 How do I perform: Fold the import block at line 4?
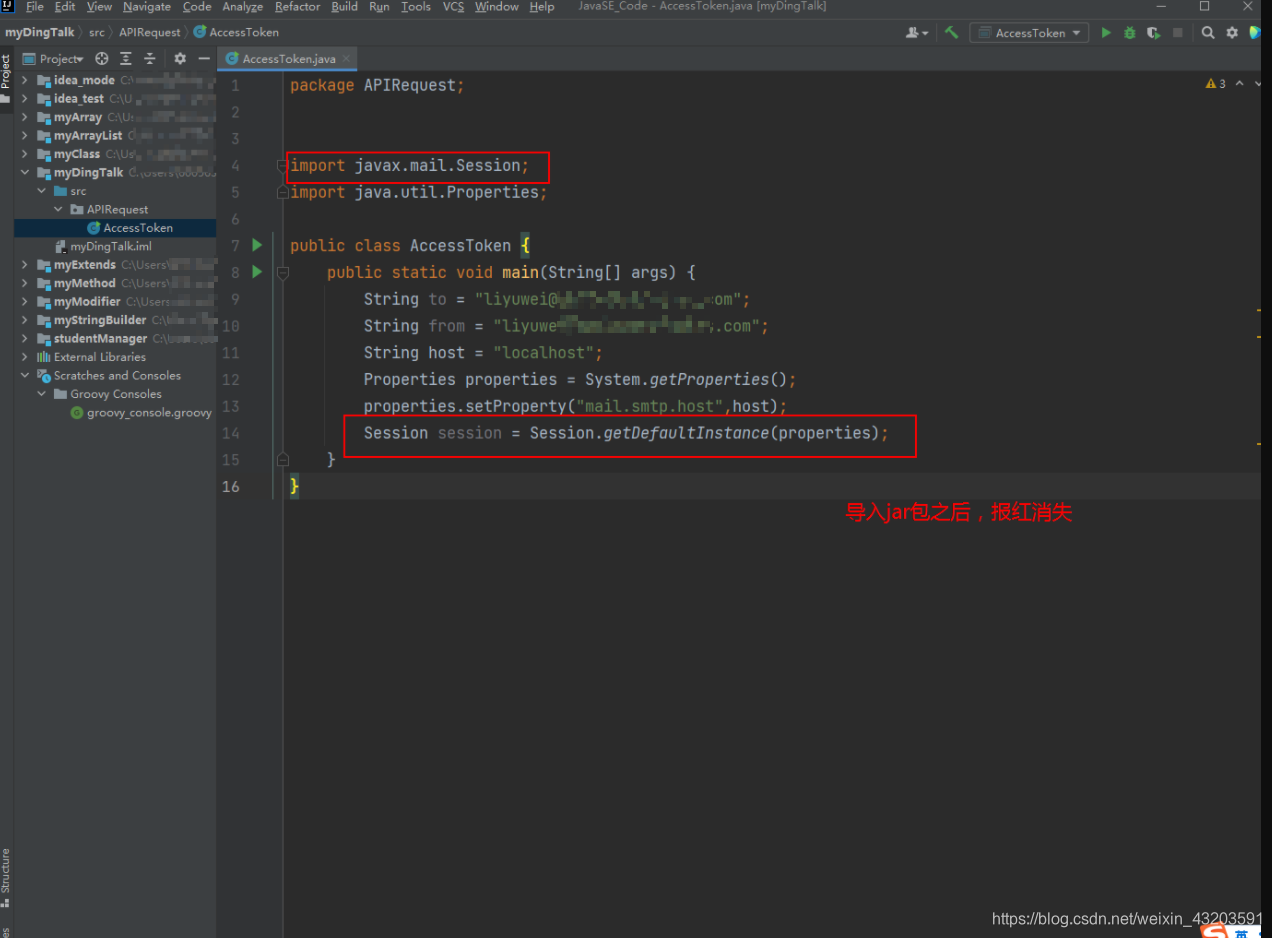tap(283, 165)
